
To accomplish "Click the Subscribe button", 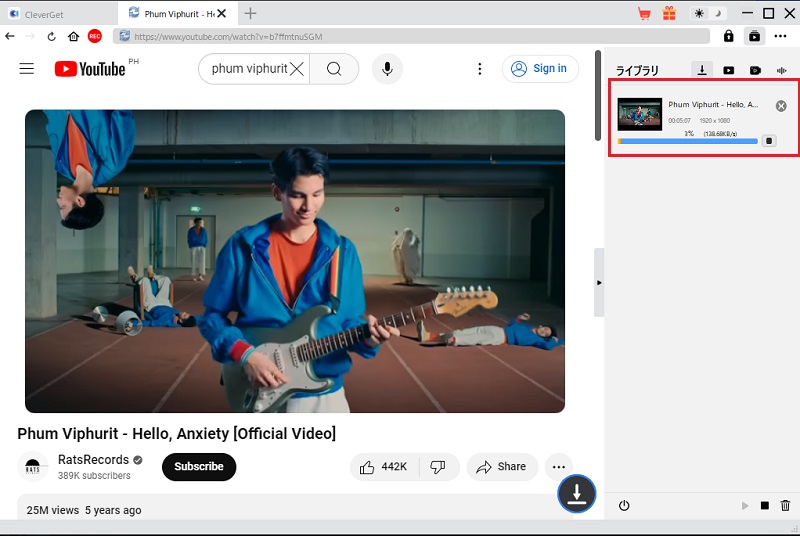I will point(199,467).
